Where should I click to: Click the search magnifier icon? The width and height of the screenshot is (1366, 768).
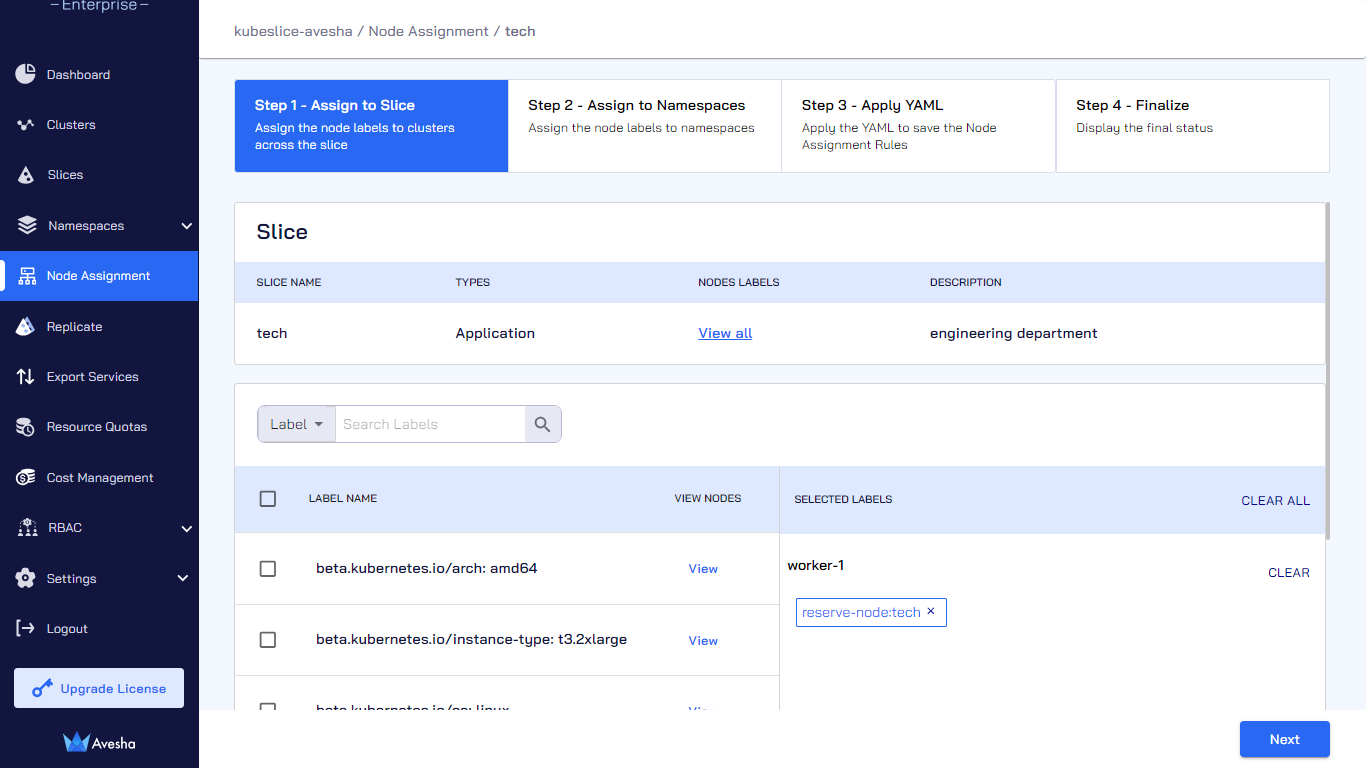tap(543, 424)
